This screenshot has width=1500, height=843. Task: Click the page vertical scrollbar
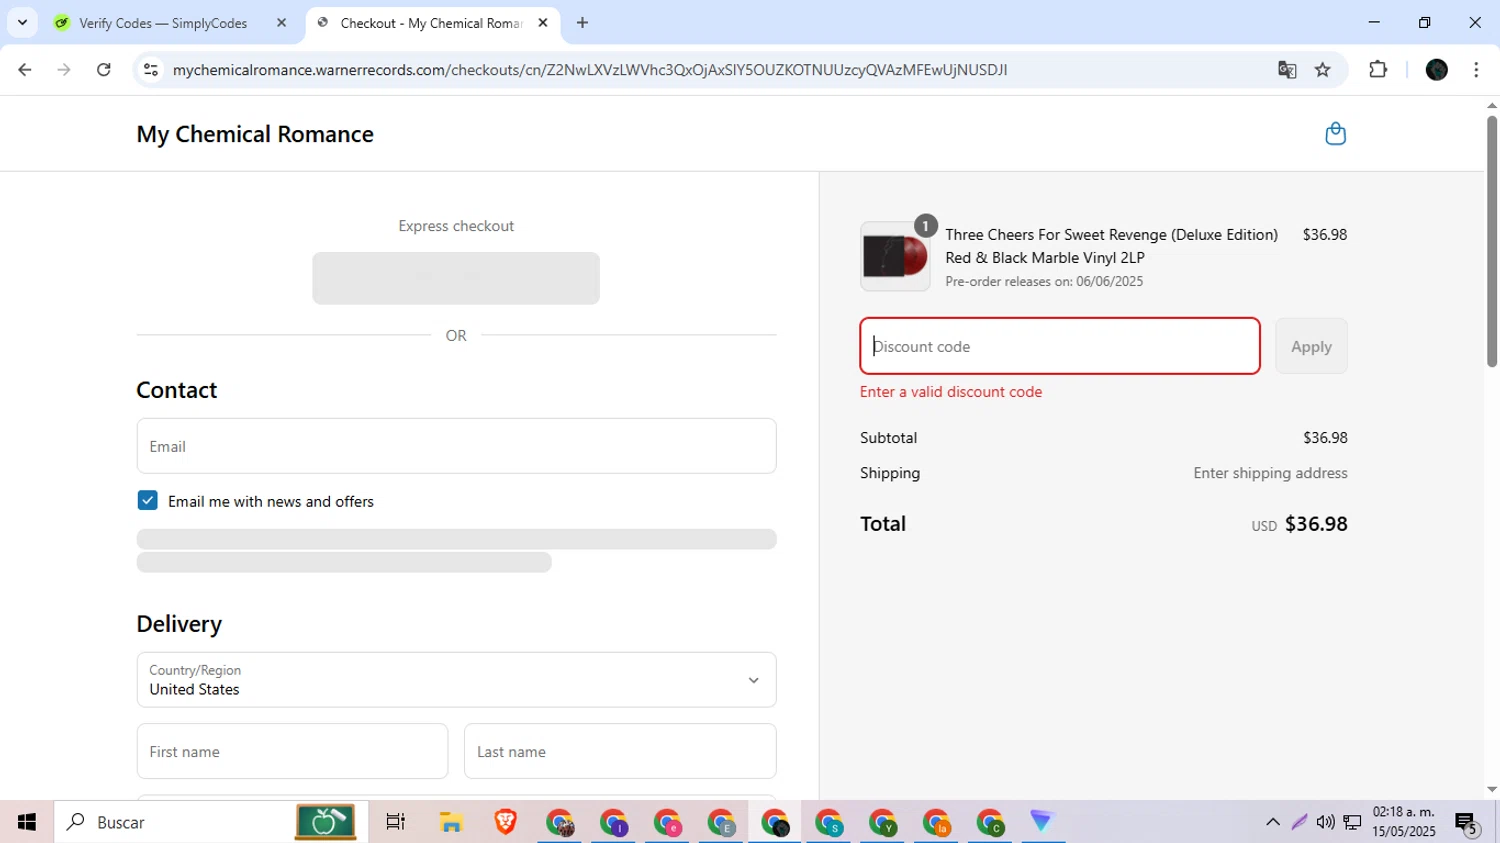[x=1492, y=240]
